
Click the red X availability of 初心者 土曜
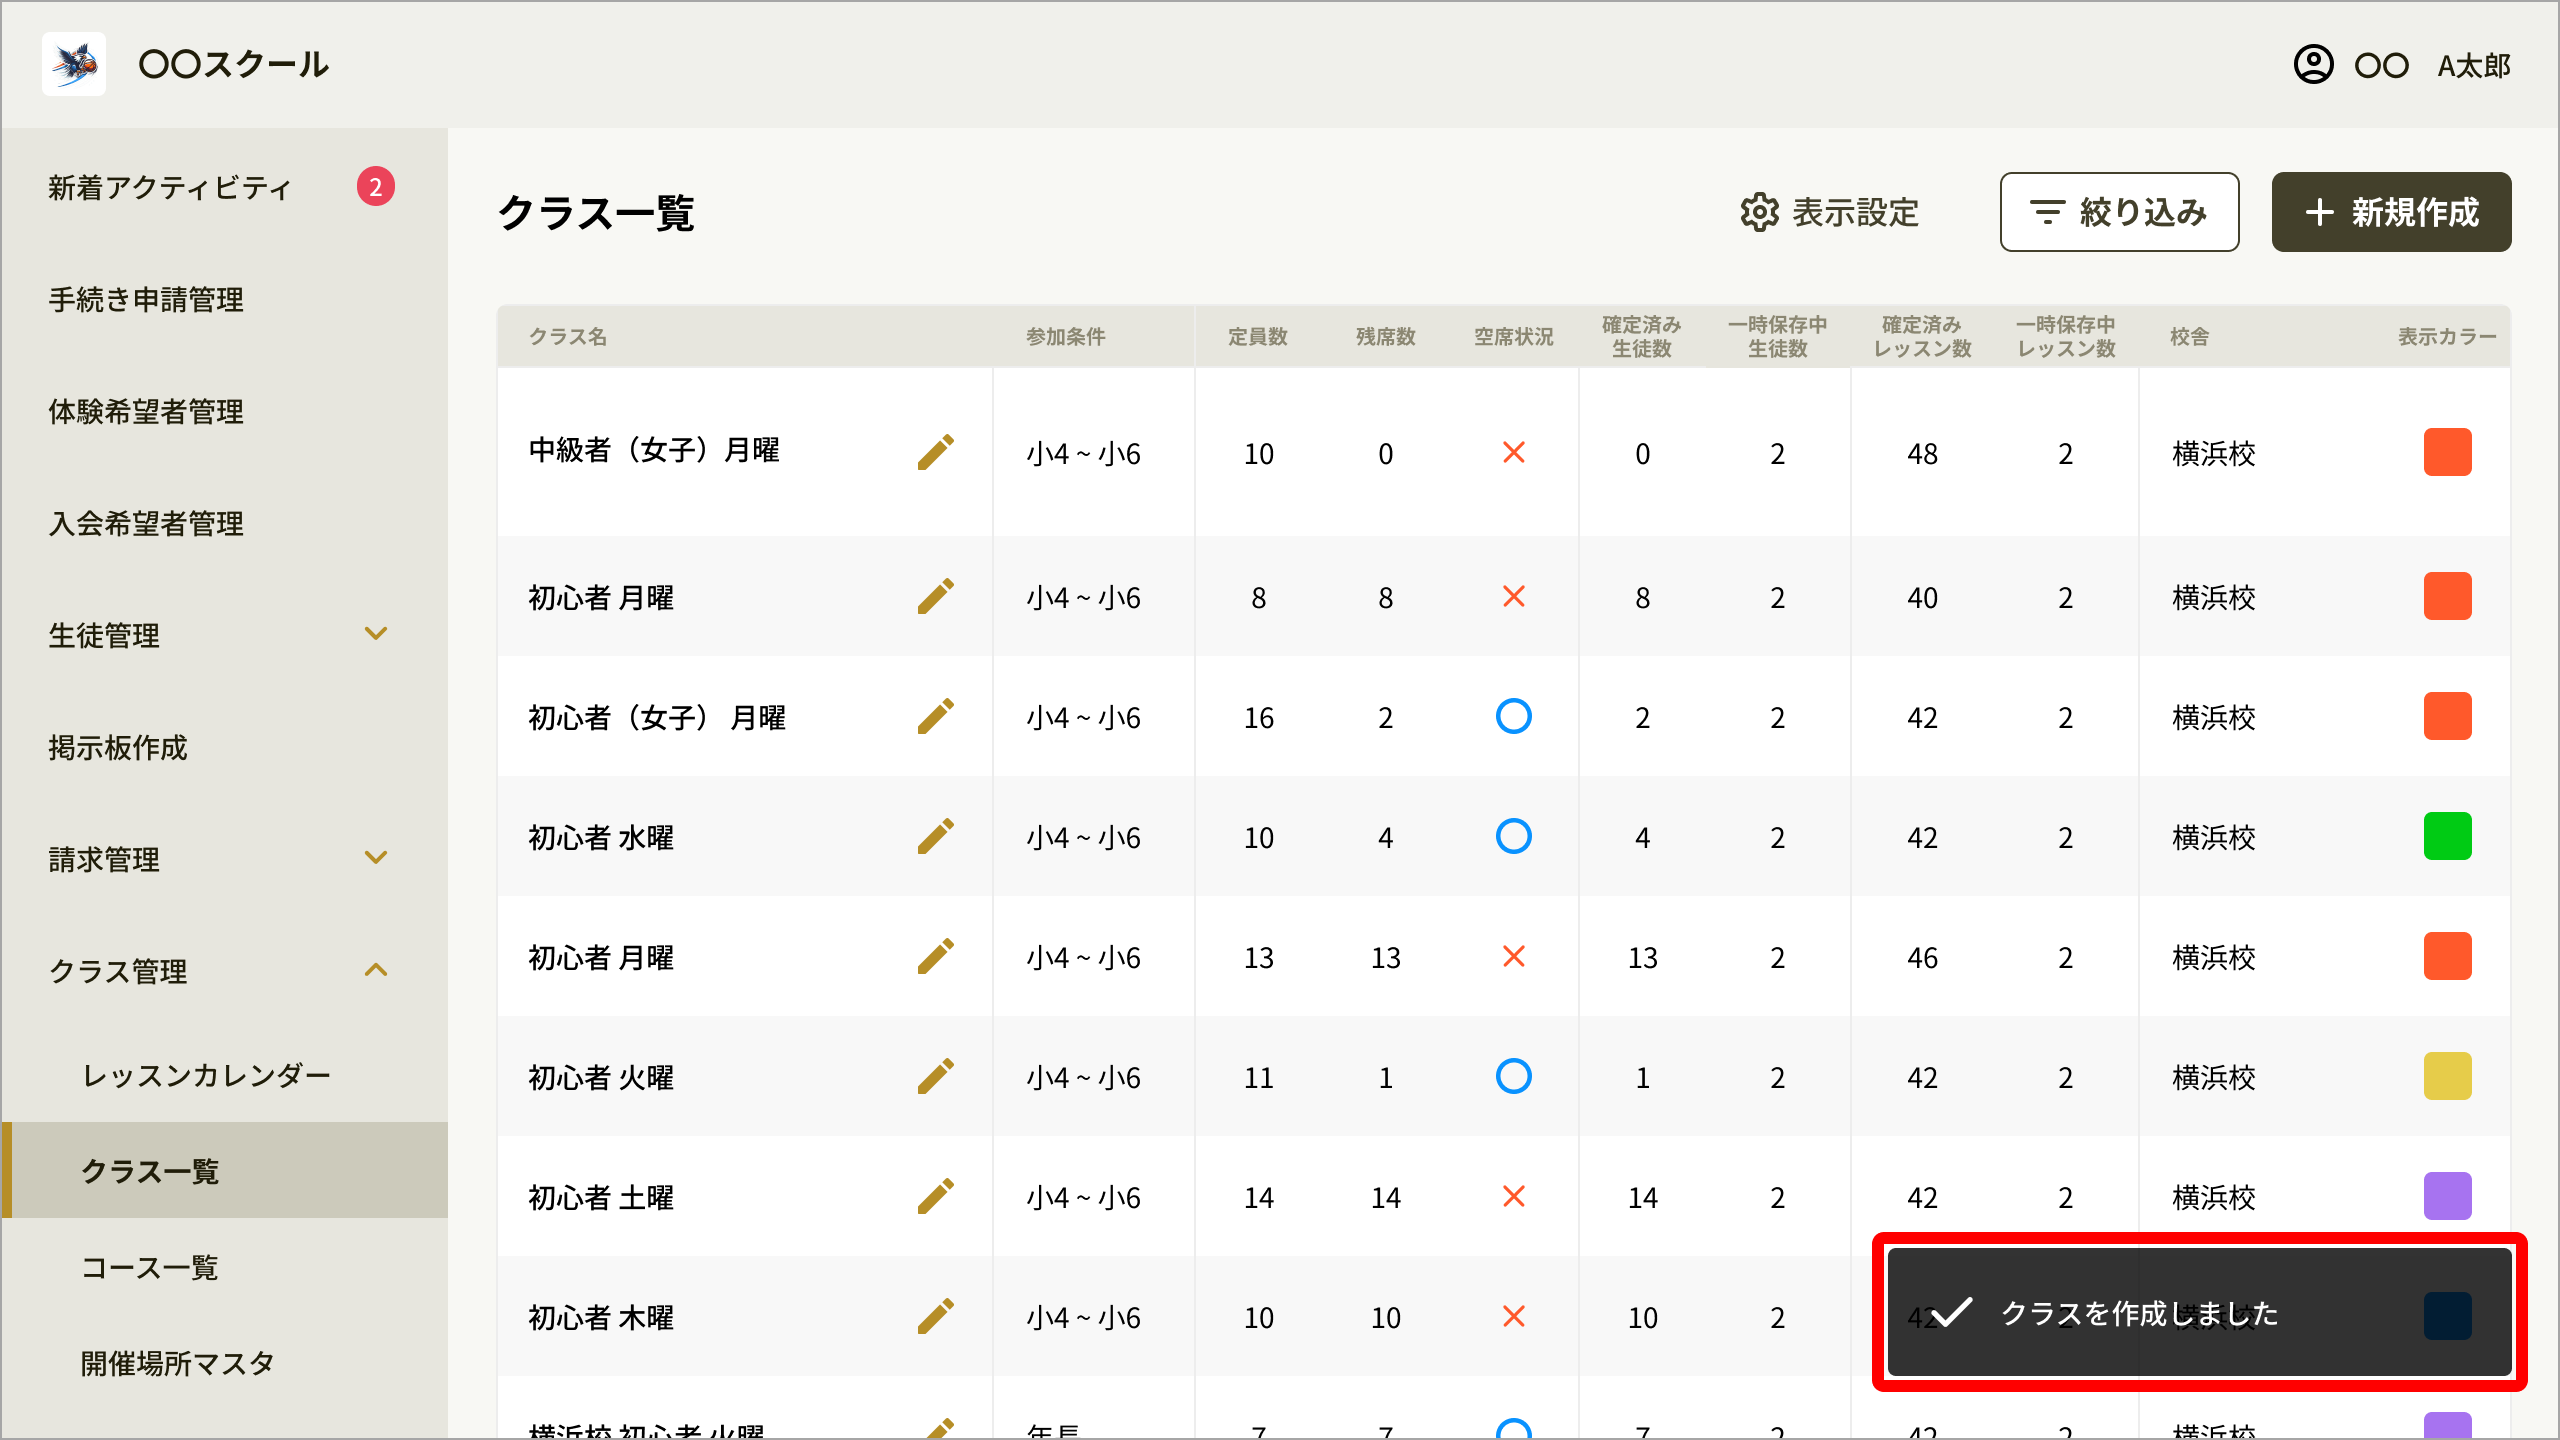click(x=1514, y=1197)
